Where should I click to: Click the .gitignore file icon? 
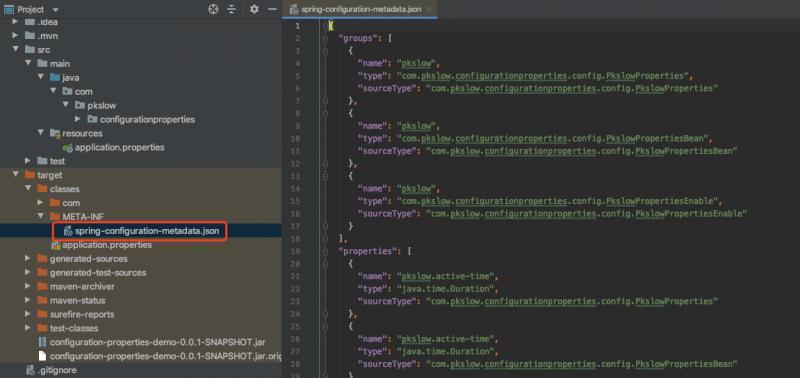[30, 370]
